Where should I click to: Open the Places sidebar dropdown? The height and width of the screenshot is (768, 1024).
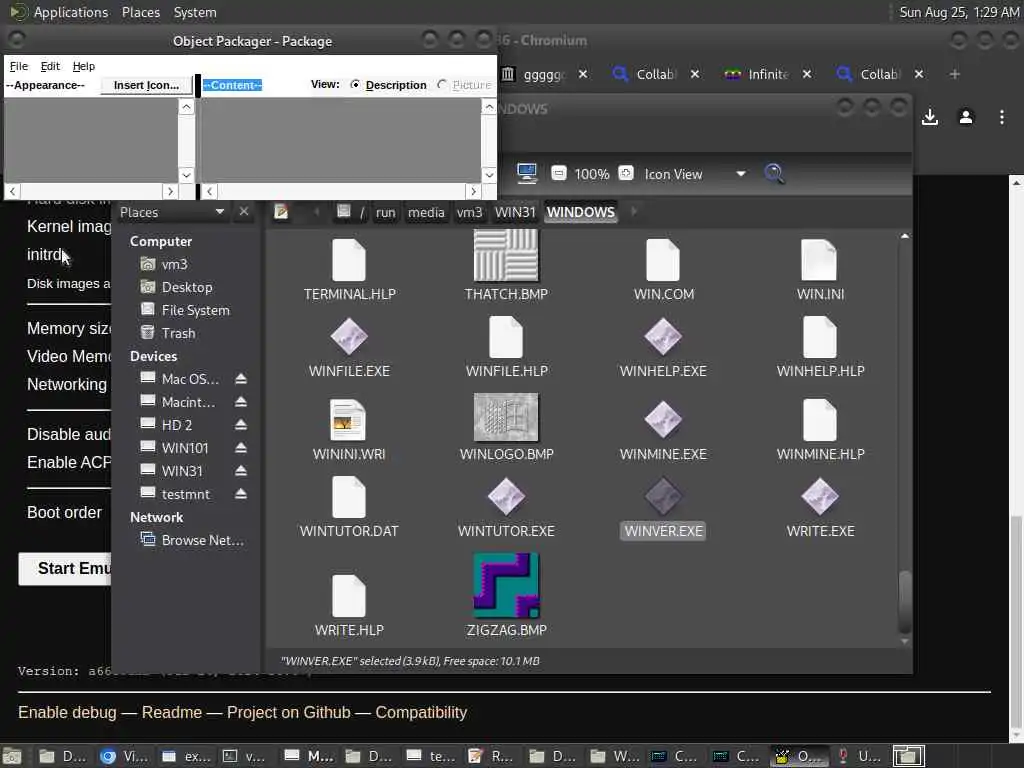coord(219,212)
